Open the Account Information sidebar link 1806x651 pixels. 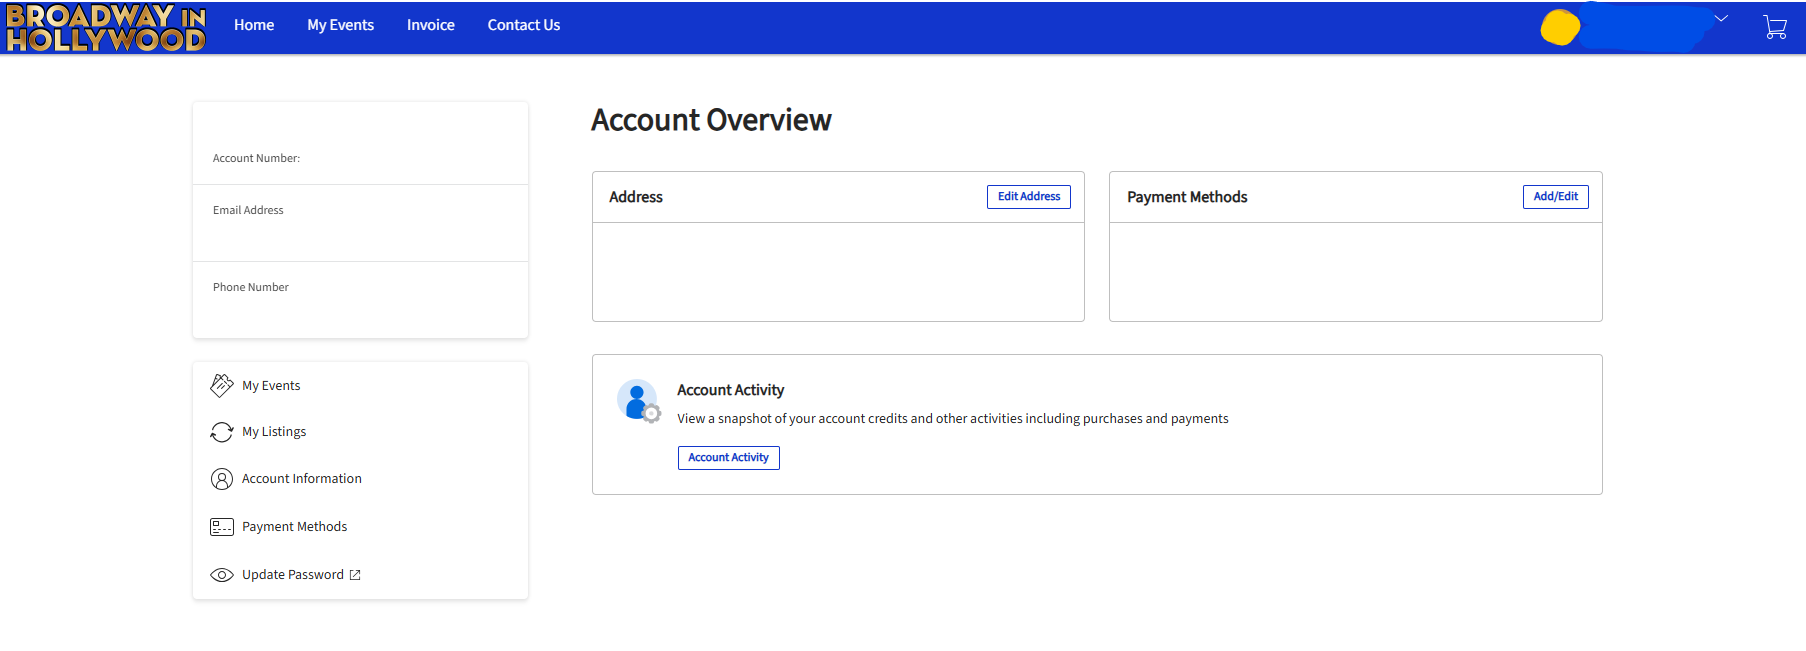coord(302,479)
